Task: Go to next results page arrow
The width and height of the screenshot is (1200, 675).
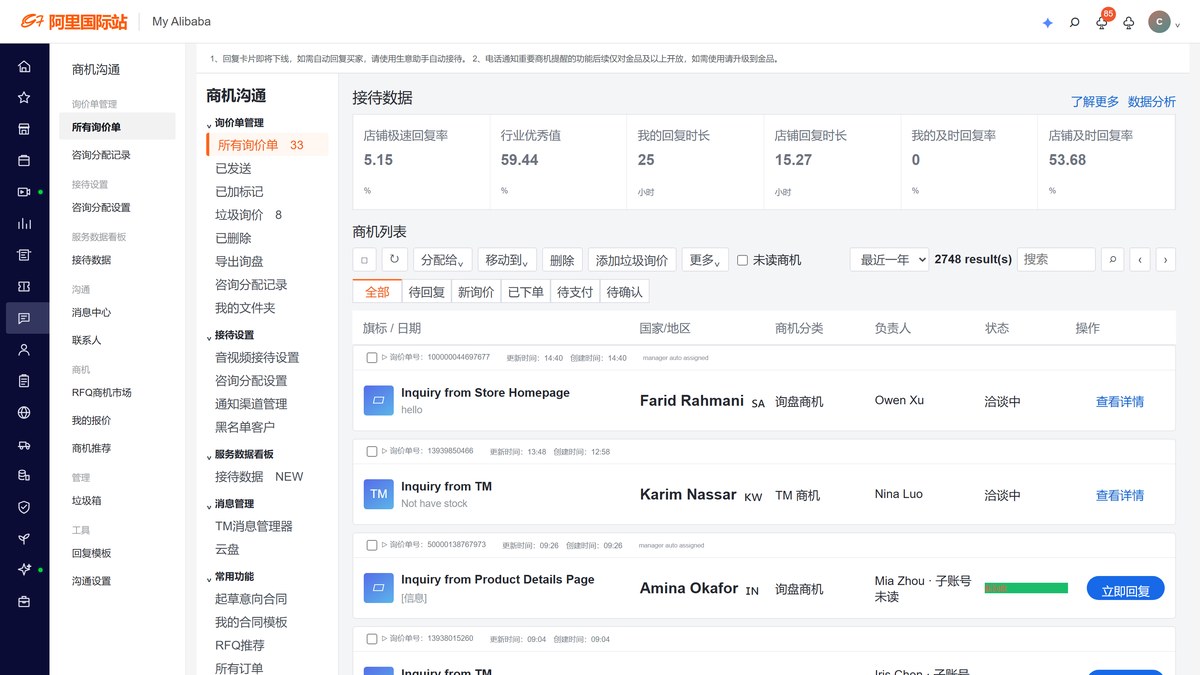Action: 1165,260
